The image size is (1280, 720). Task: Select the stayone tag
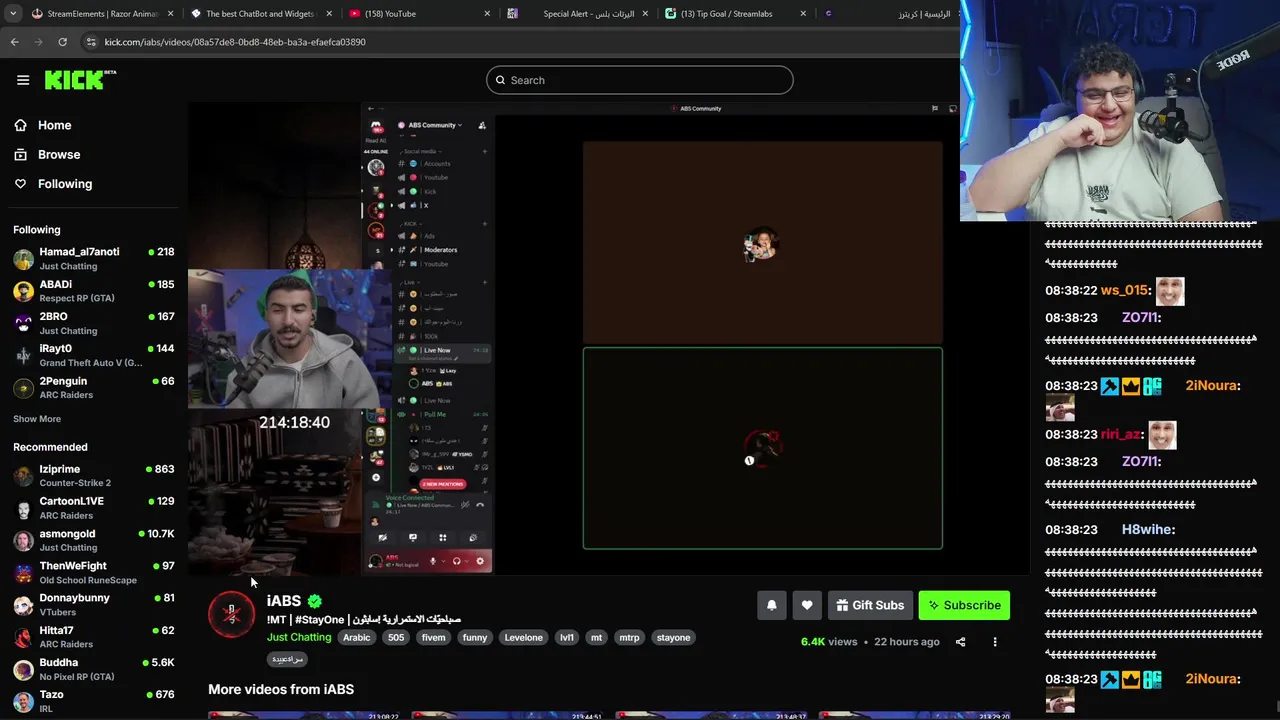point(673,637)
